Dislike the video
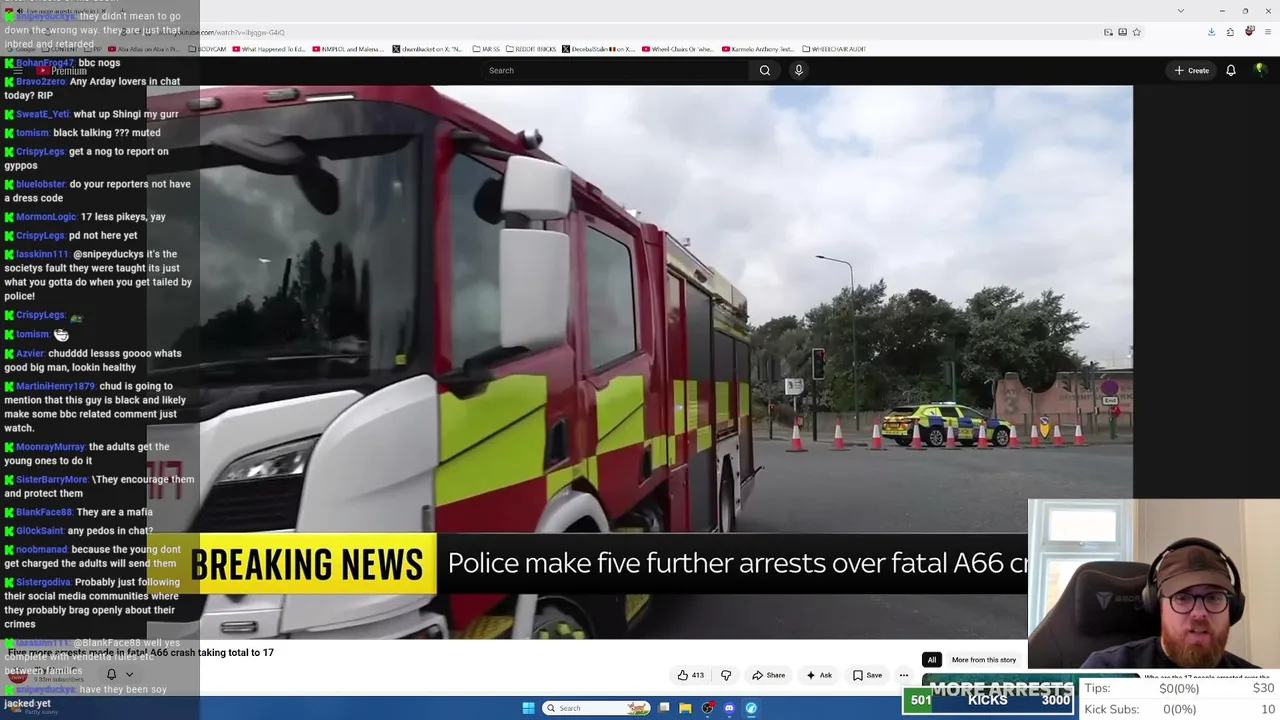Screen dimensions: 1280x720 [x=726, y=675]
